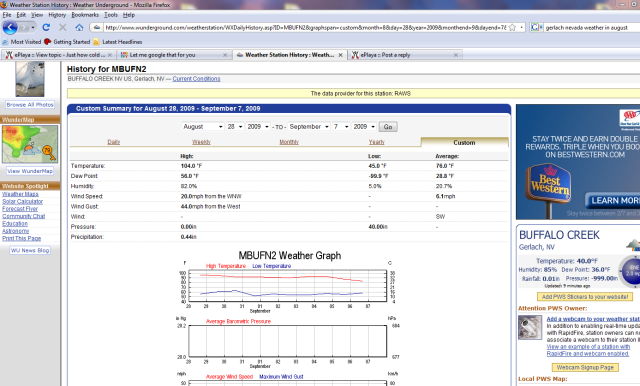Open the Weather Maps sidebar link
This screenshot has height=386, width=640.
(x=20, y=194)
